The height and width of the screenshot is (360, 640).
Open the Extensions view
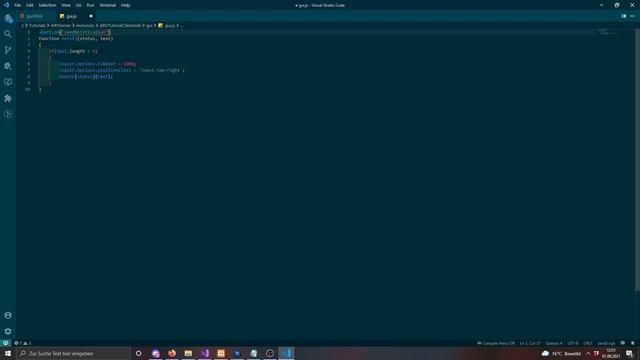click(x=8, y=98)
